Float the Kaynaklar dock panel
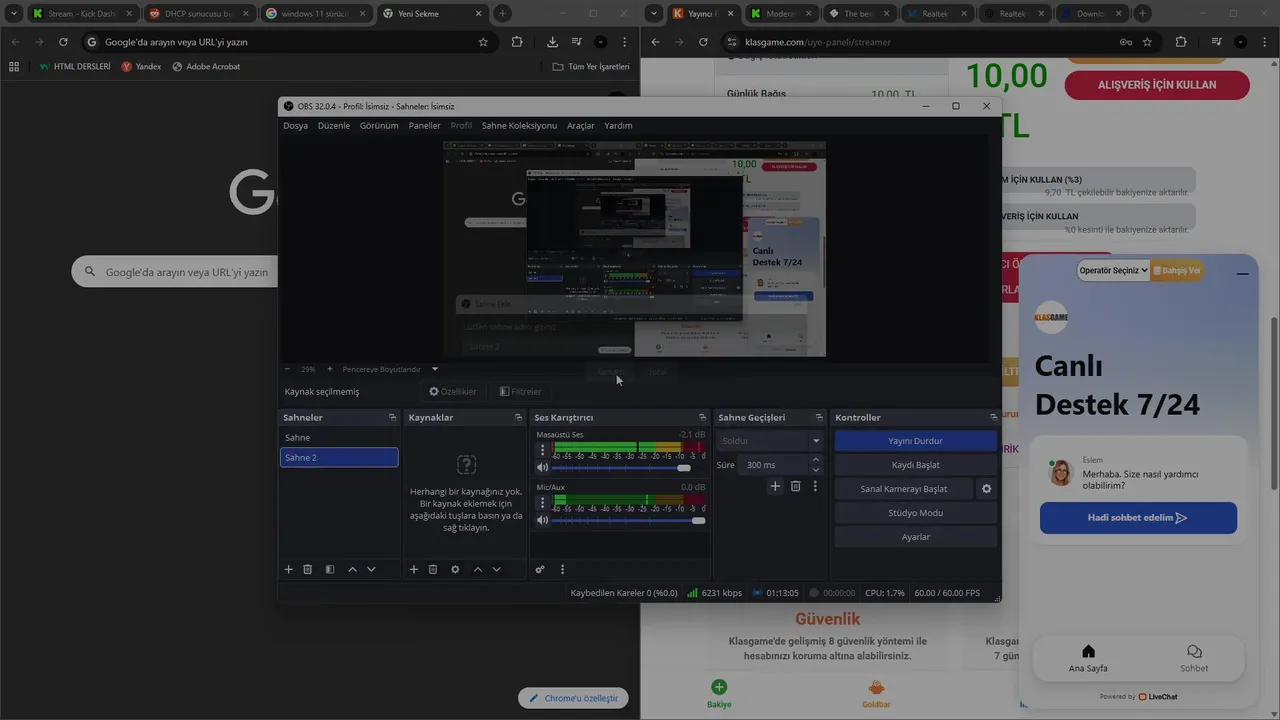The image size is (1280, 720). coord(518,417)
